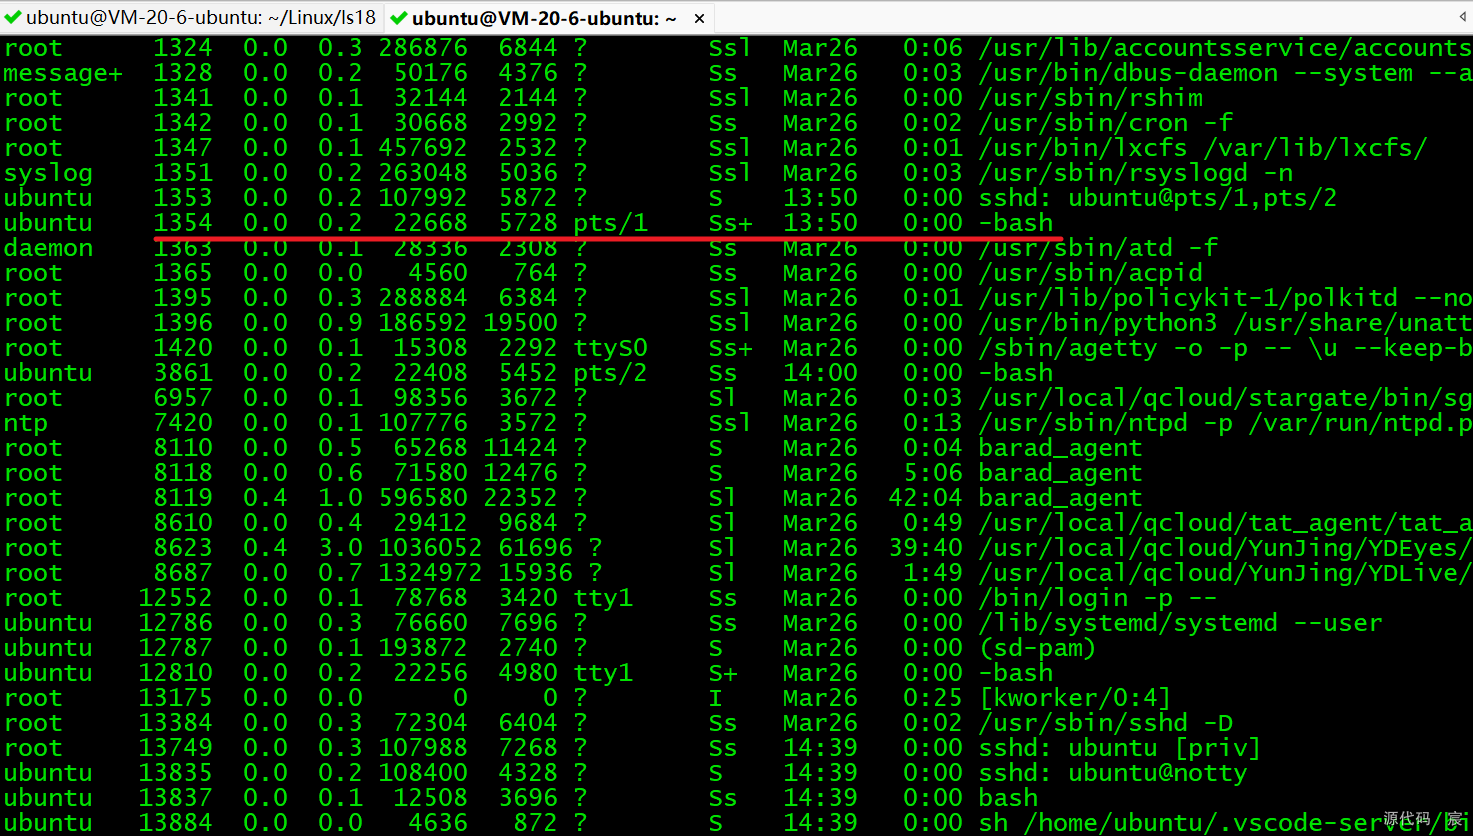Select the /usr/sbin/atd -f command
Image resolution: width=1473 pixels, height=836 pixels.
coord(1098,248)
